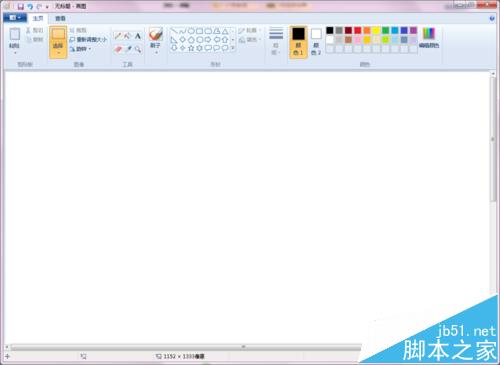Screen dimensions: 500x365
Task: Pick the Right arrow shape
Action: (x=208, y=40)
